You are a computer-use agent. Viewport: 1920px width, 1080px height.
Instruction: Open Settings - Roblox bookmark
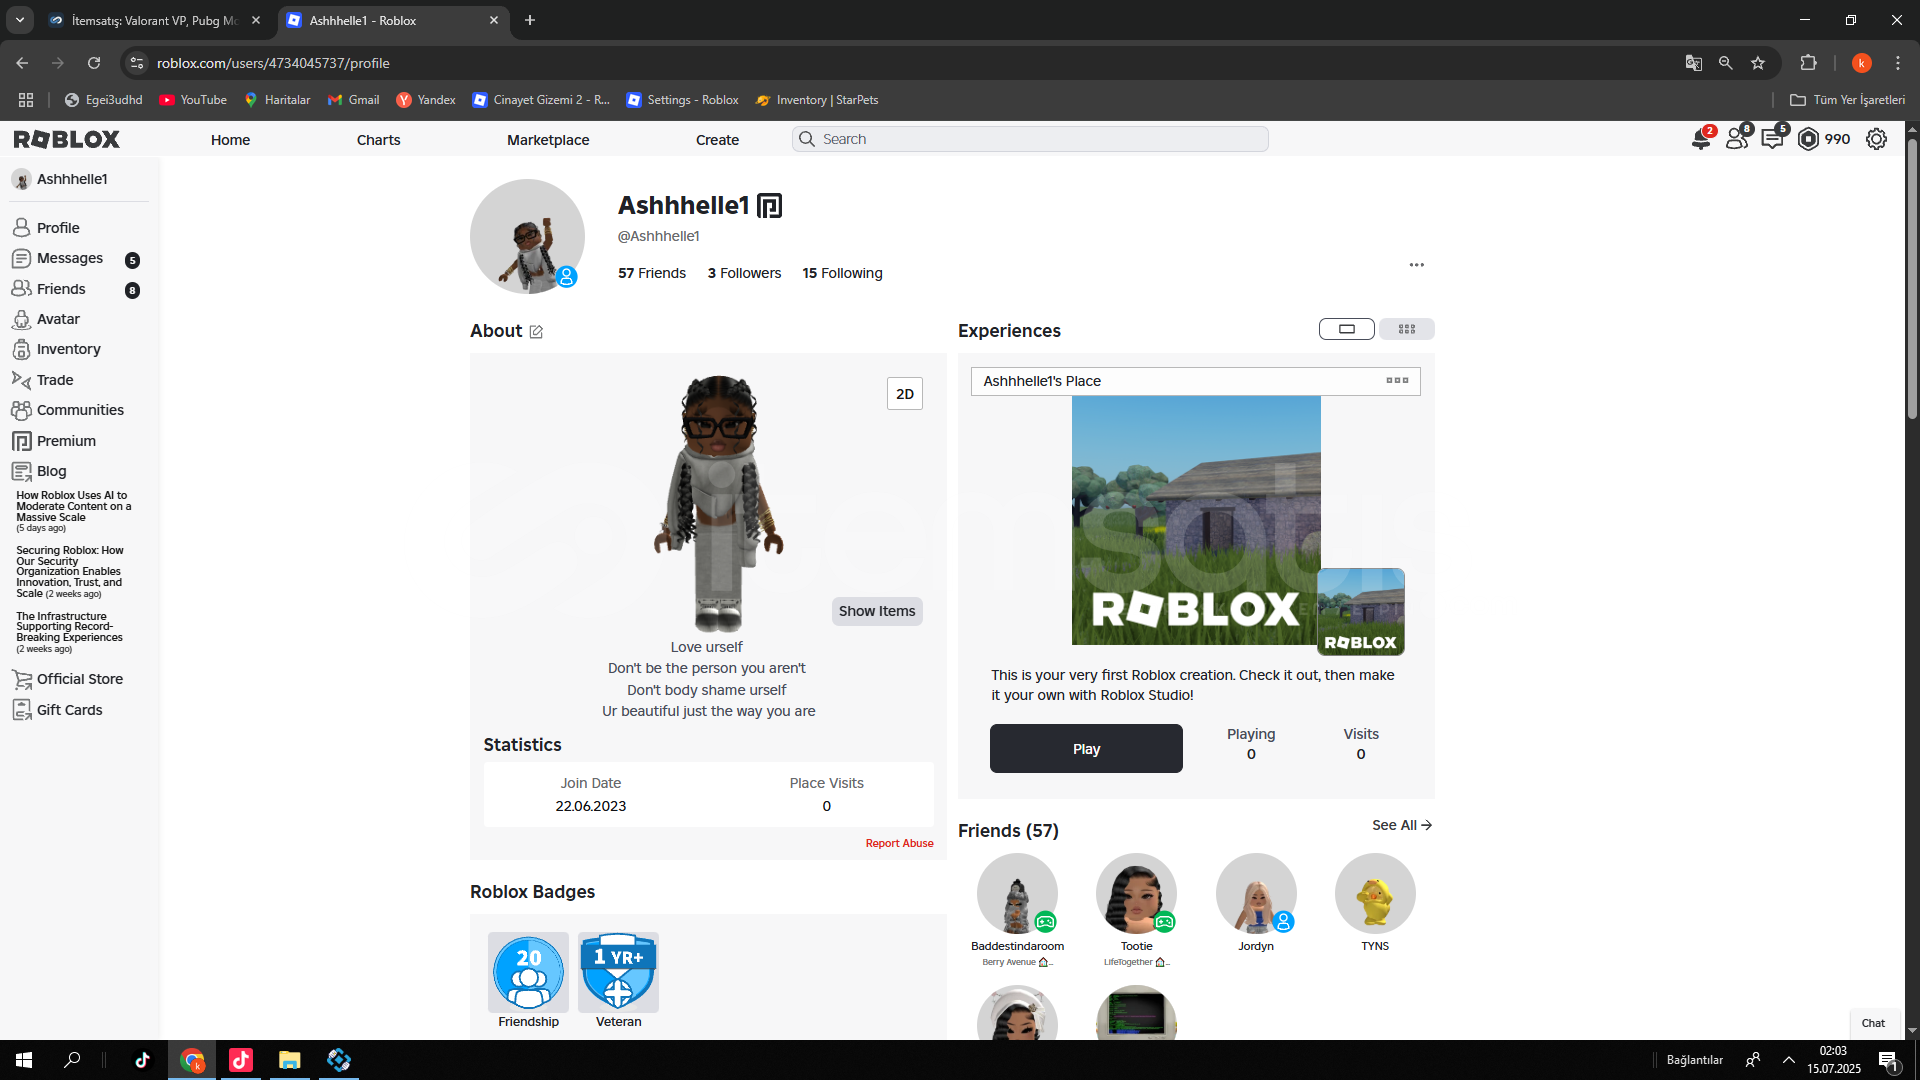pos(682,100)
